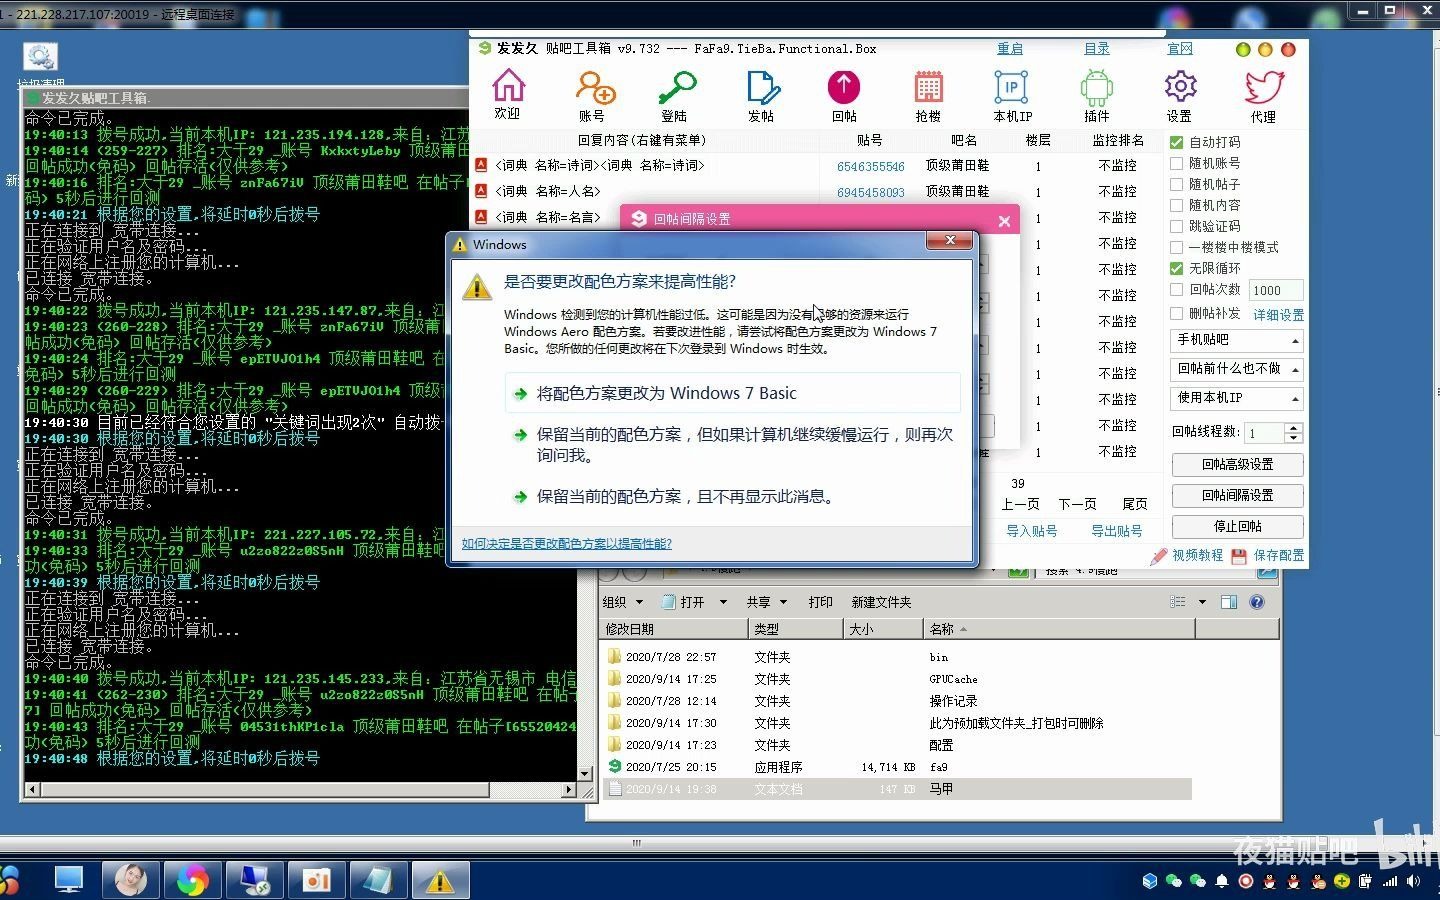
Task: Click 新建文件夹 in explorer toolbar
Action: pyautogui.click(x=881, y=602)
